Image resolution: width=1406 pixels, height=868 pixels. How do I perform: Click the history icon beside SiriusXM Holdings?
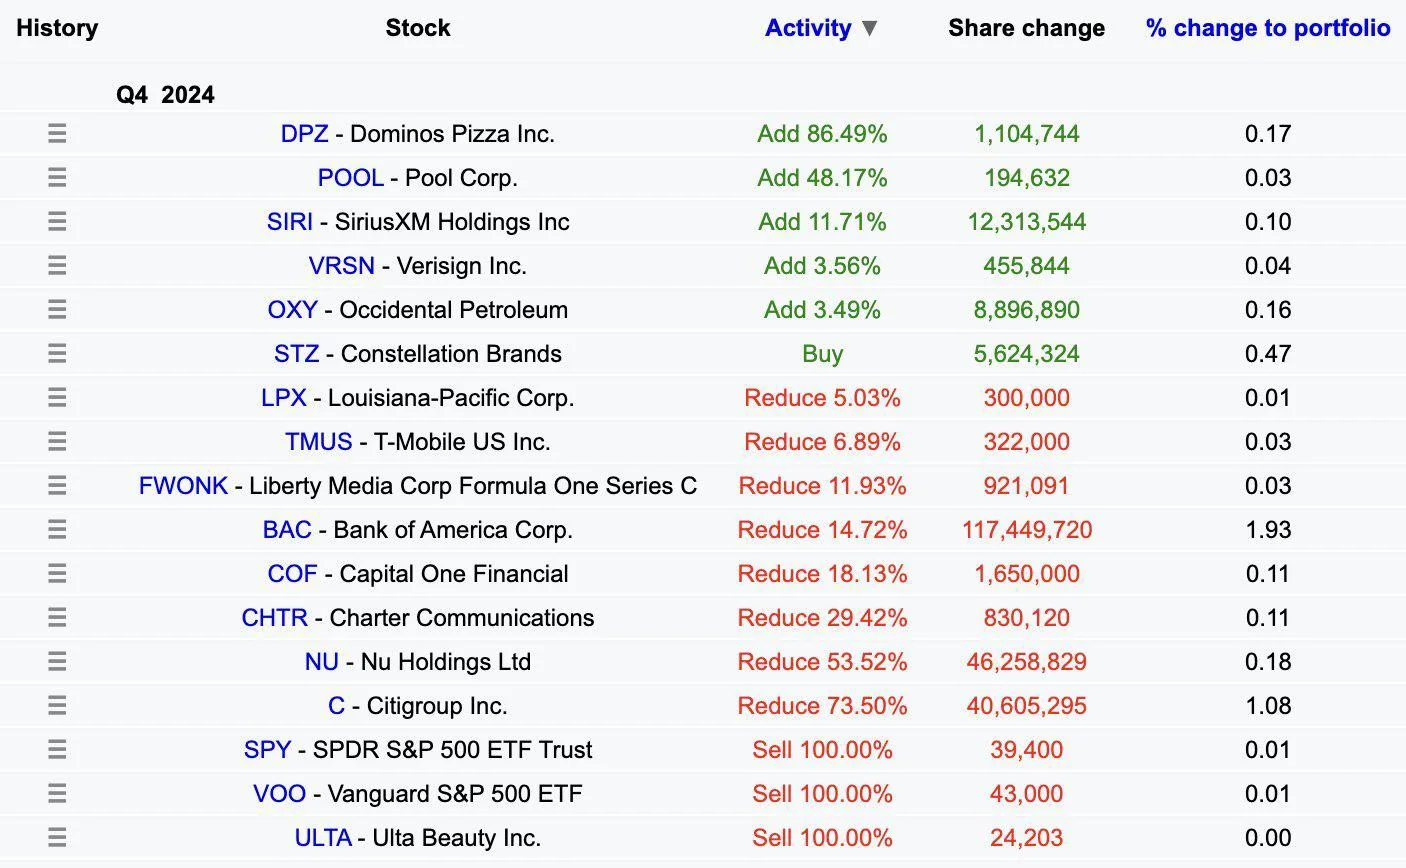(x=57, y=222)
